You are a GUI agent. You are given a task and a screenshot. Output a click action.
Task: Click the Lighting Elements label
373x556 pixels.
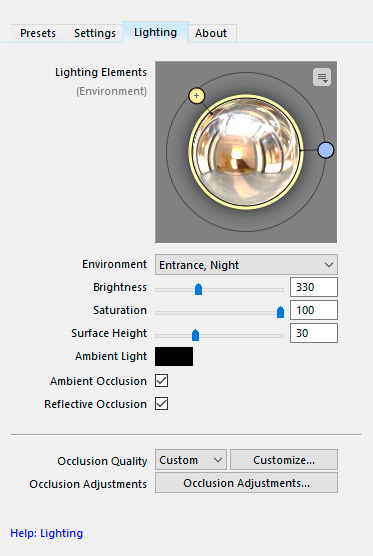[101, 72]
